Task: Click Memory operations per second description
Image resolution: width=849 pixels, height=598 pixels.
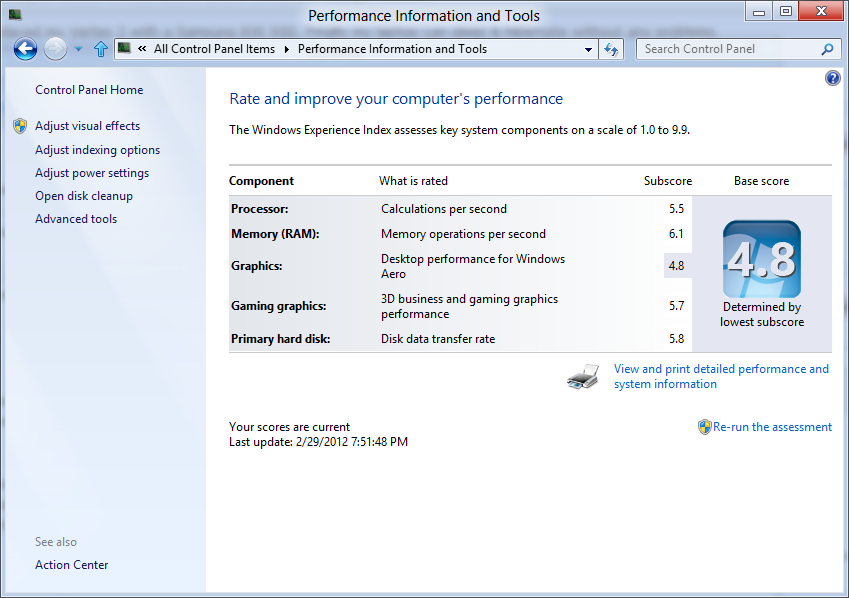Action: coord(463,234)
